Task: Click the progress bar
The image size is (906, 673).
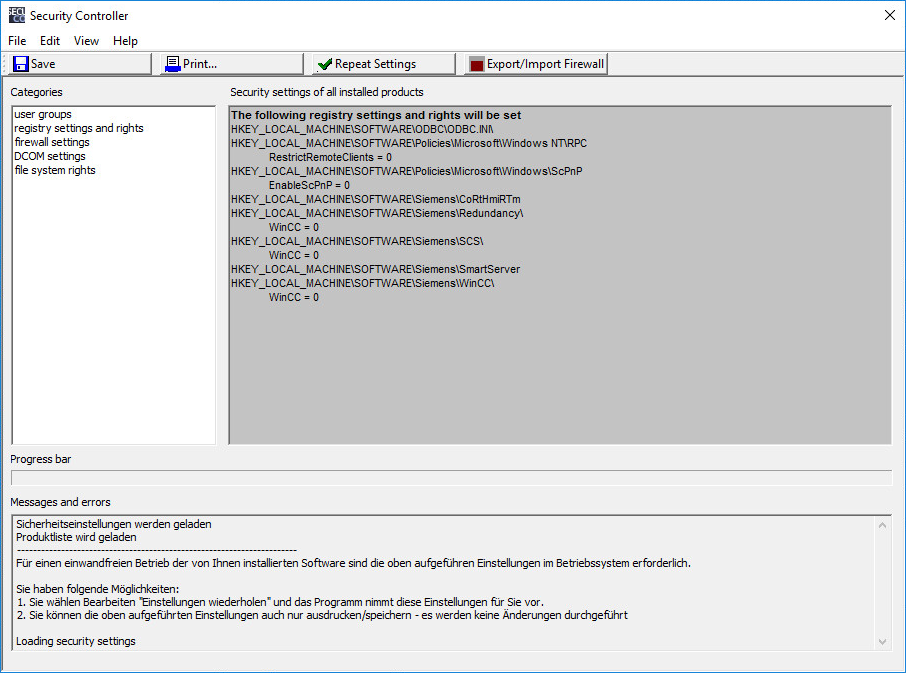Action: pyautogui.click(x=452, y=478)
